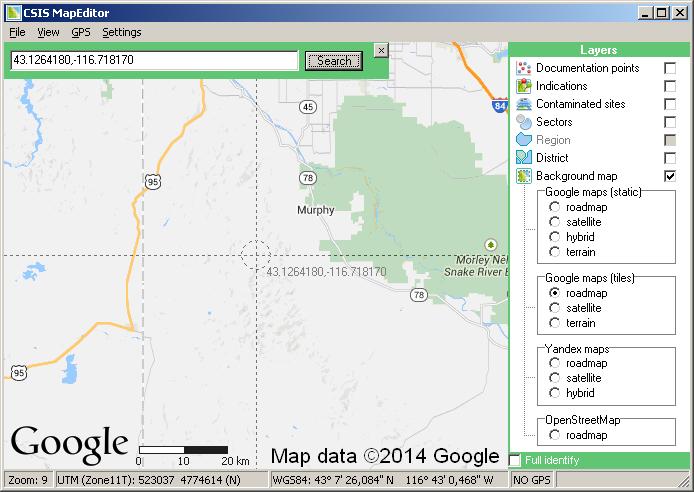
Task: Click the Google logo on the map
Action: click(69, 445)
